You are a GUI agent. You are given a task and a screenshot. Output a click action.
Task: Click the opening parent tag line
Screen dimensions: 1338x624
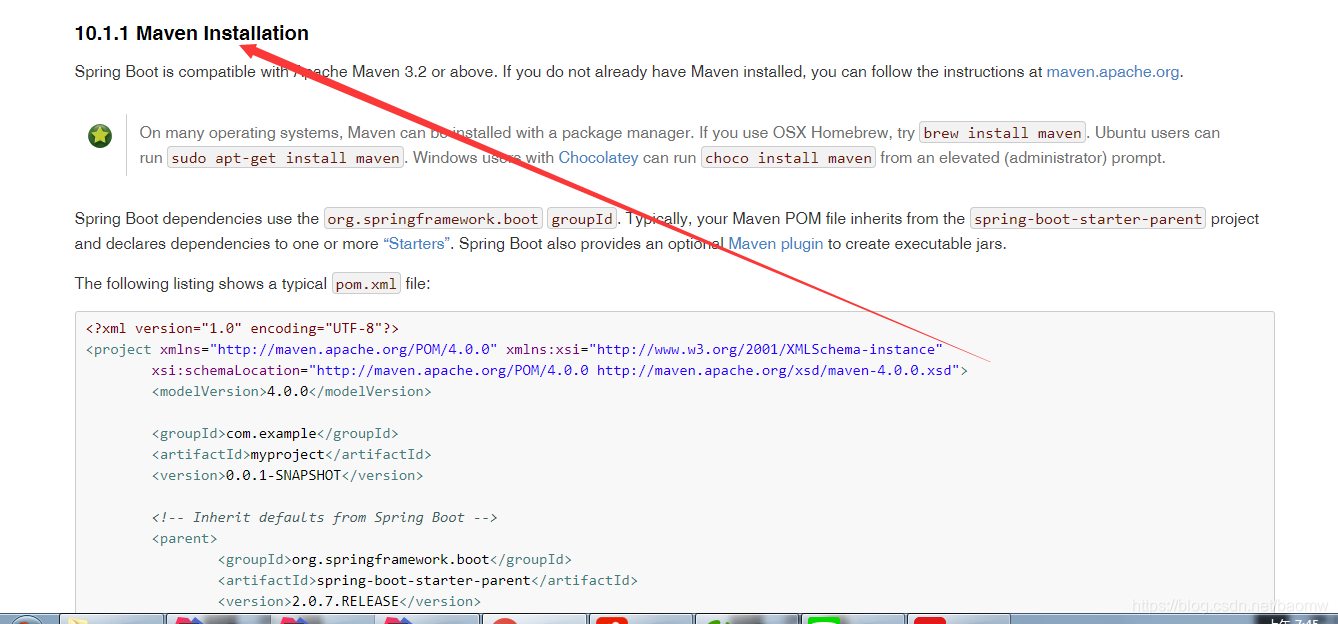[x=184, y=538]
